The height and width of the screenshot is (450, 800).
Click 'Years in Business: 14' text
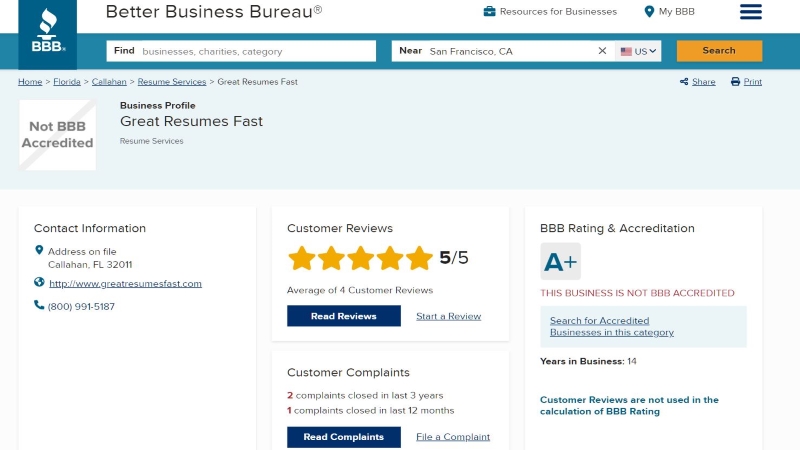click(x=588, y=361)
